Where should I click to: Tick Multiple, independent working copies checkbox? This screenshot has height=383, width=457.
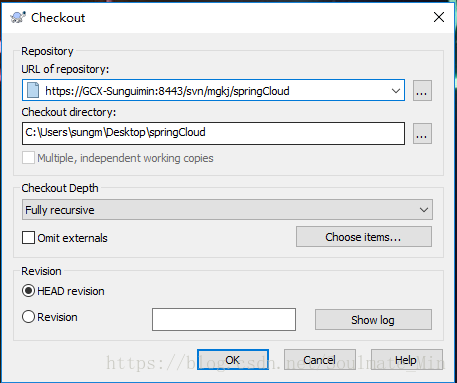[x=28, y=158]
